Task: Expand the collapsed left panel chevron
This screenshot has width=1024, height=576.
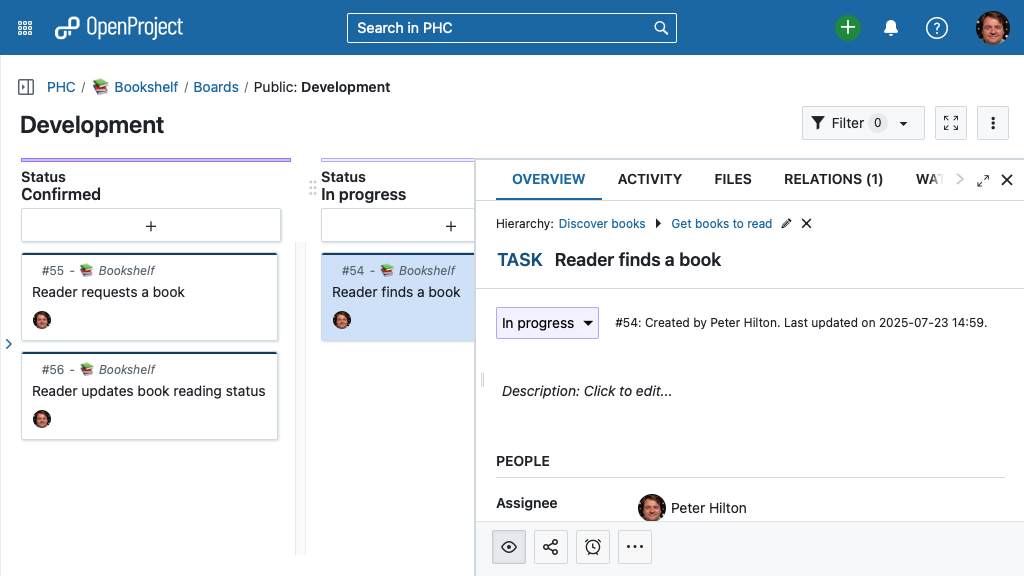Action: (8, 344)
